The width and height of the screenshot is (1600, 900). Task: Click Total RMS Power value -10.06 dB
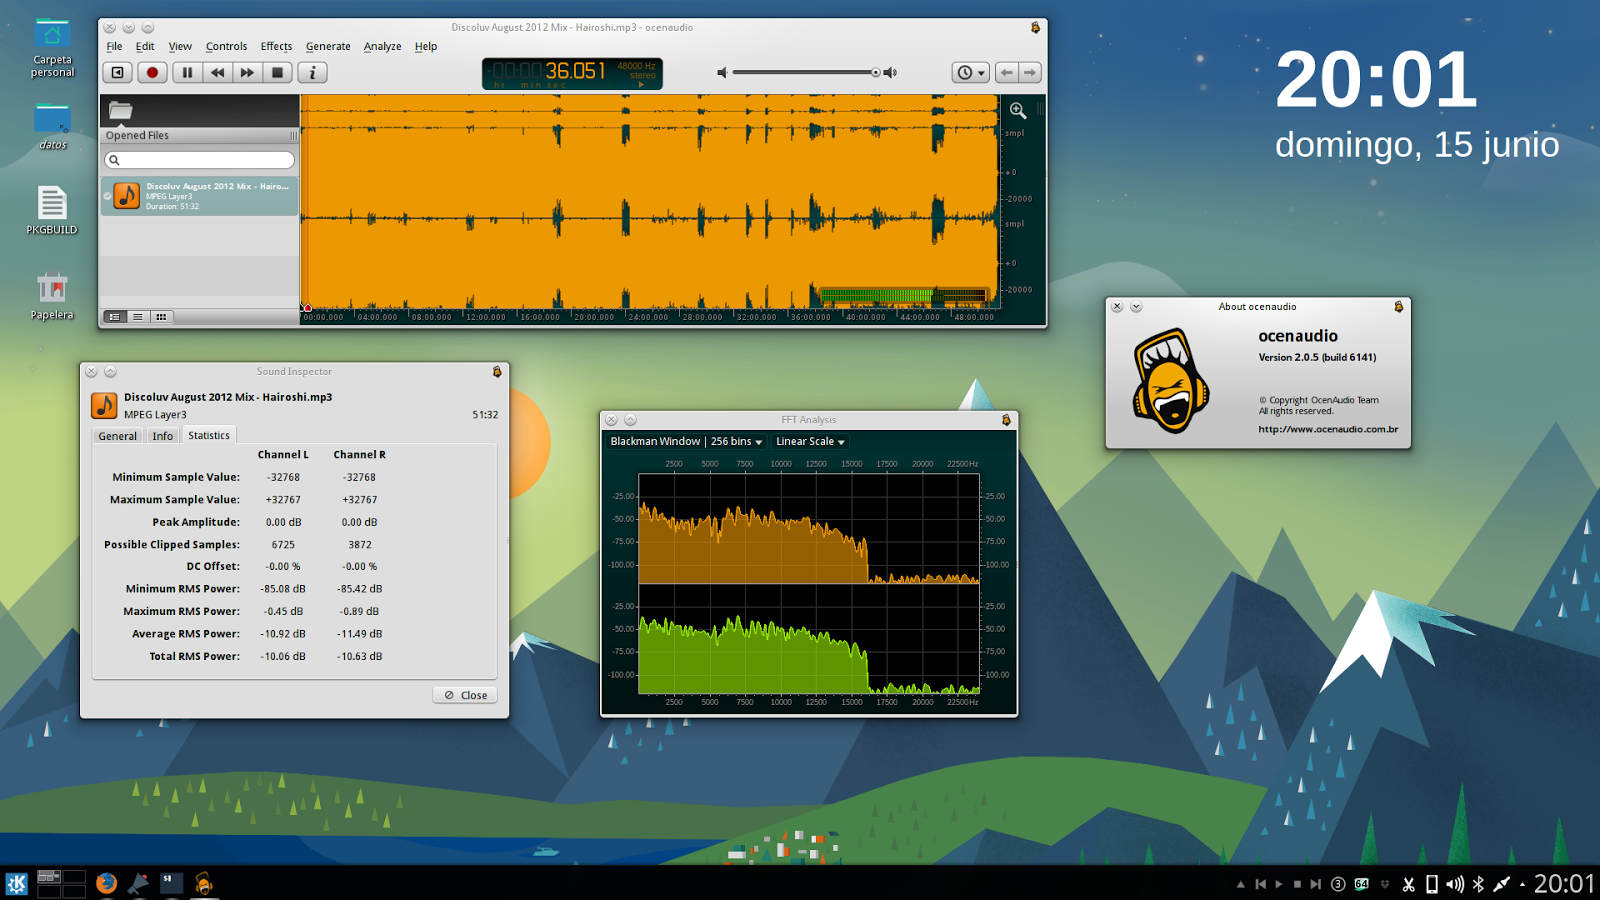(x=283, y=657)
